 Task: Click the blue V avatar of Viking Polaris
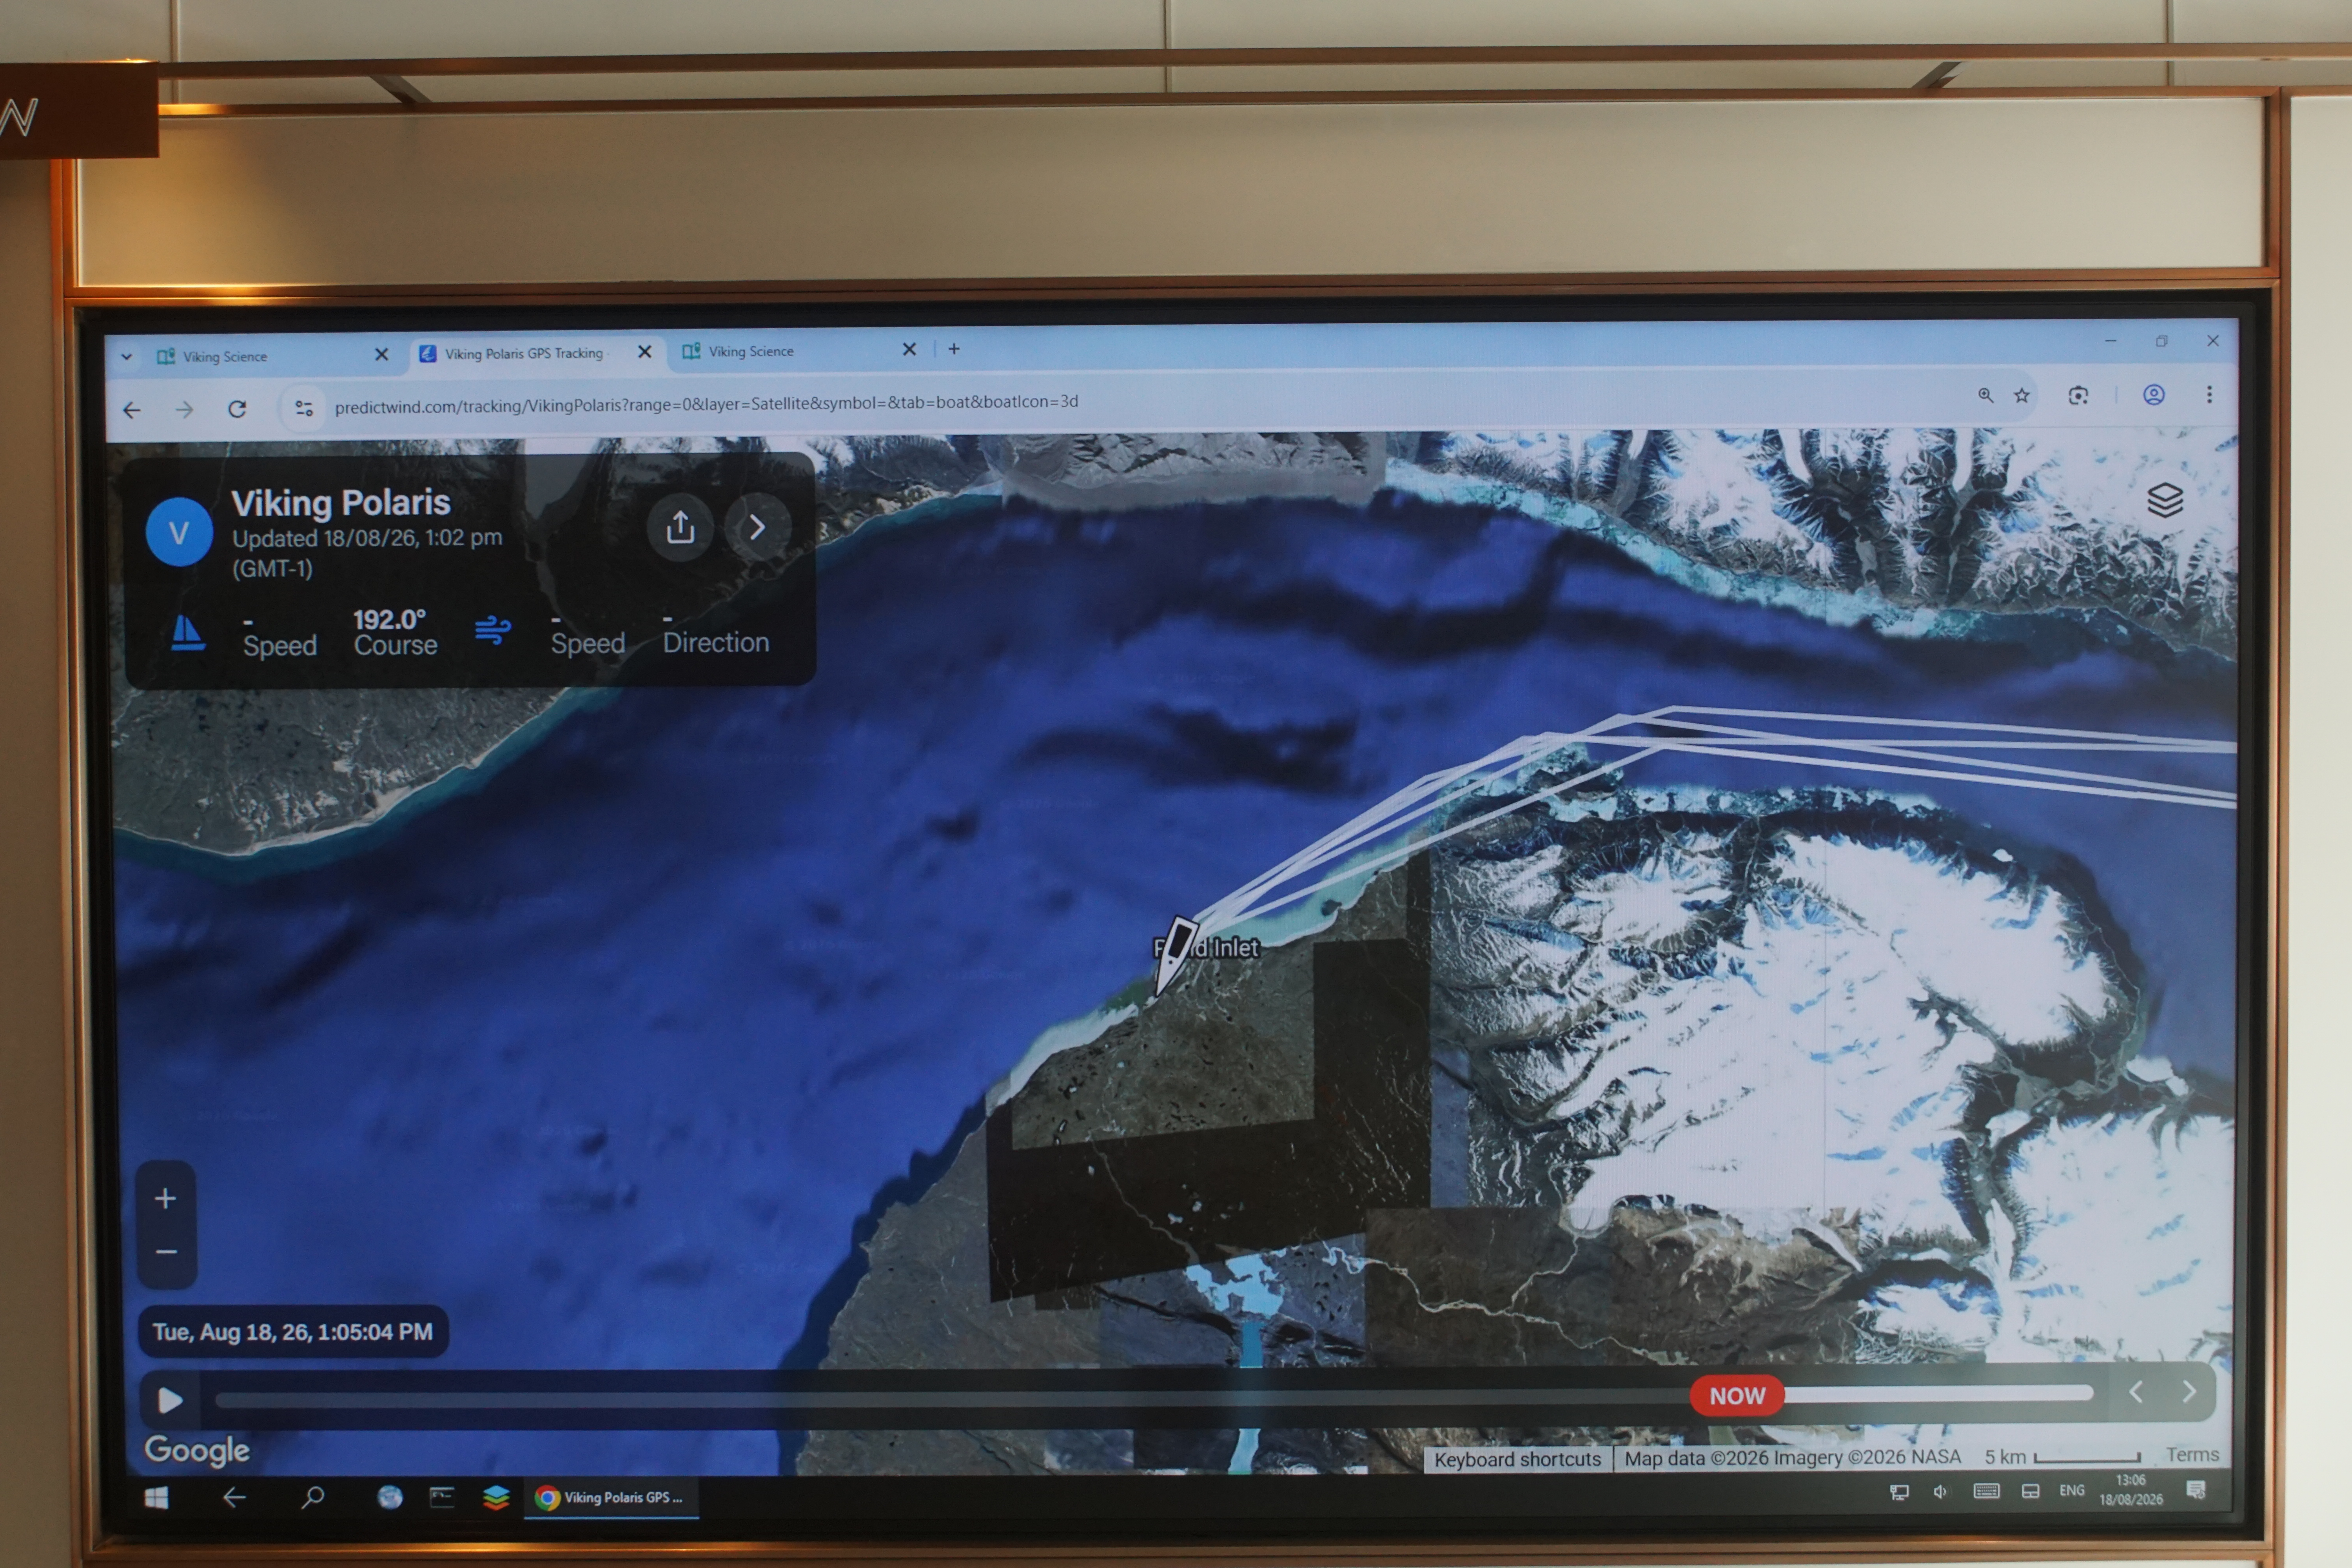click(x=179, y=532)
